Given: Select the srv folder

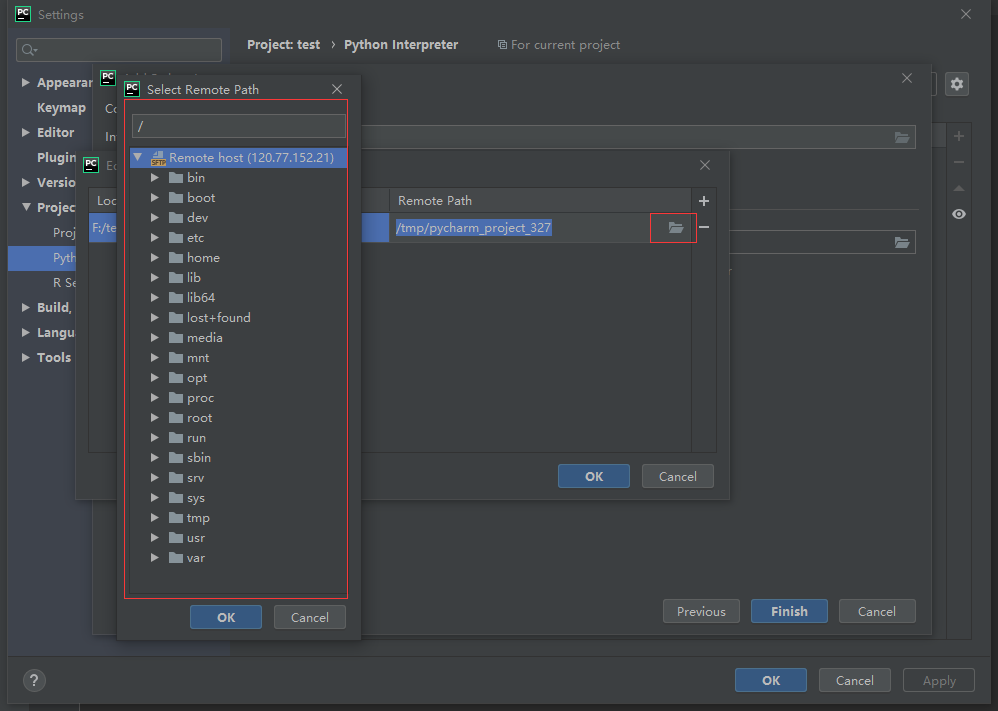Looking at the screenshot, I should [x=195, y=477].
